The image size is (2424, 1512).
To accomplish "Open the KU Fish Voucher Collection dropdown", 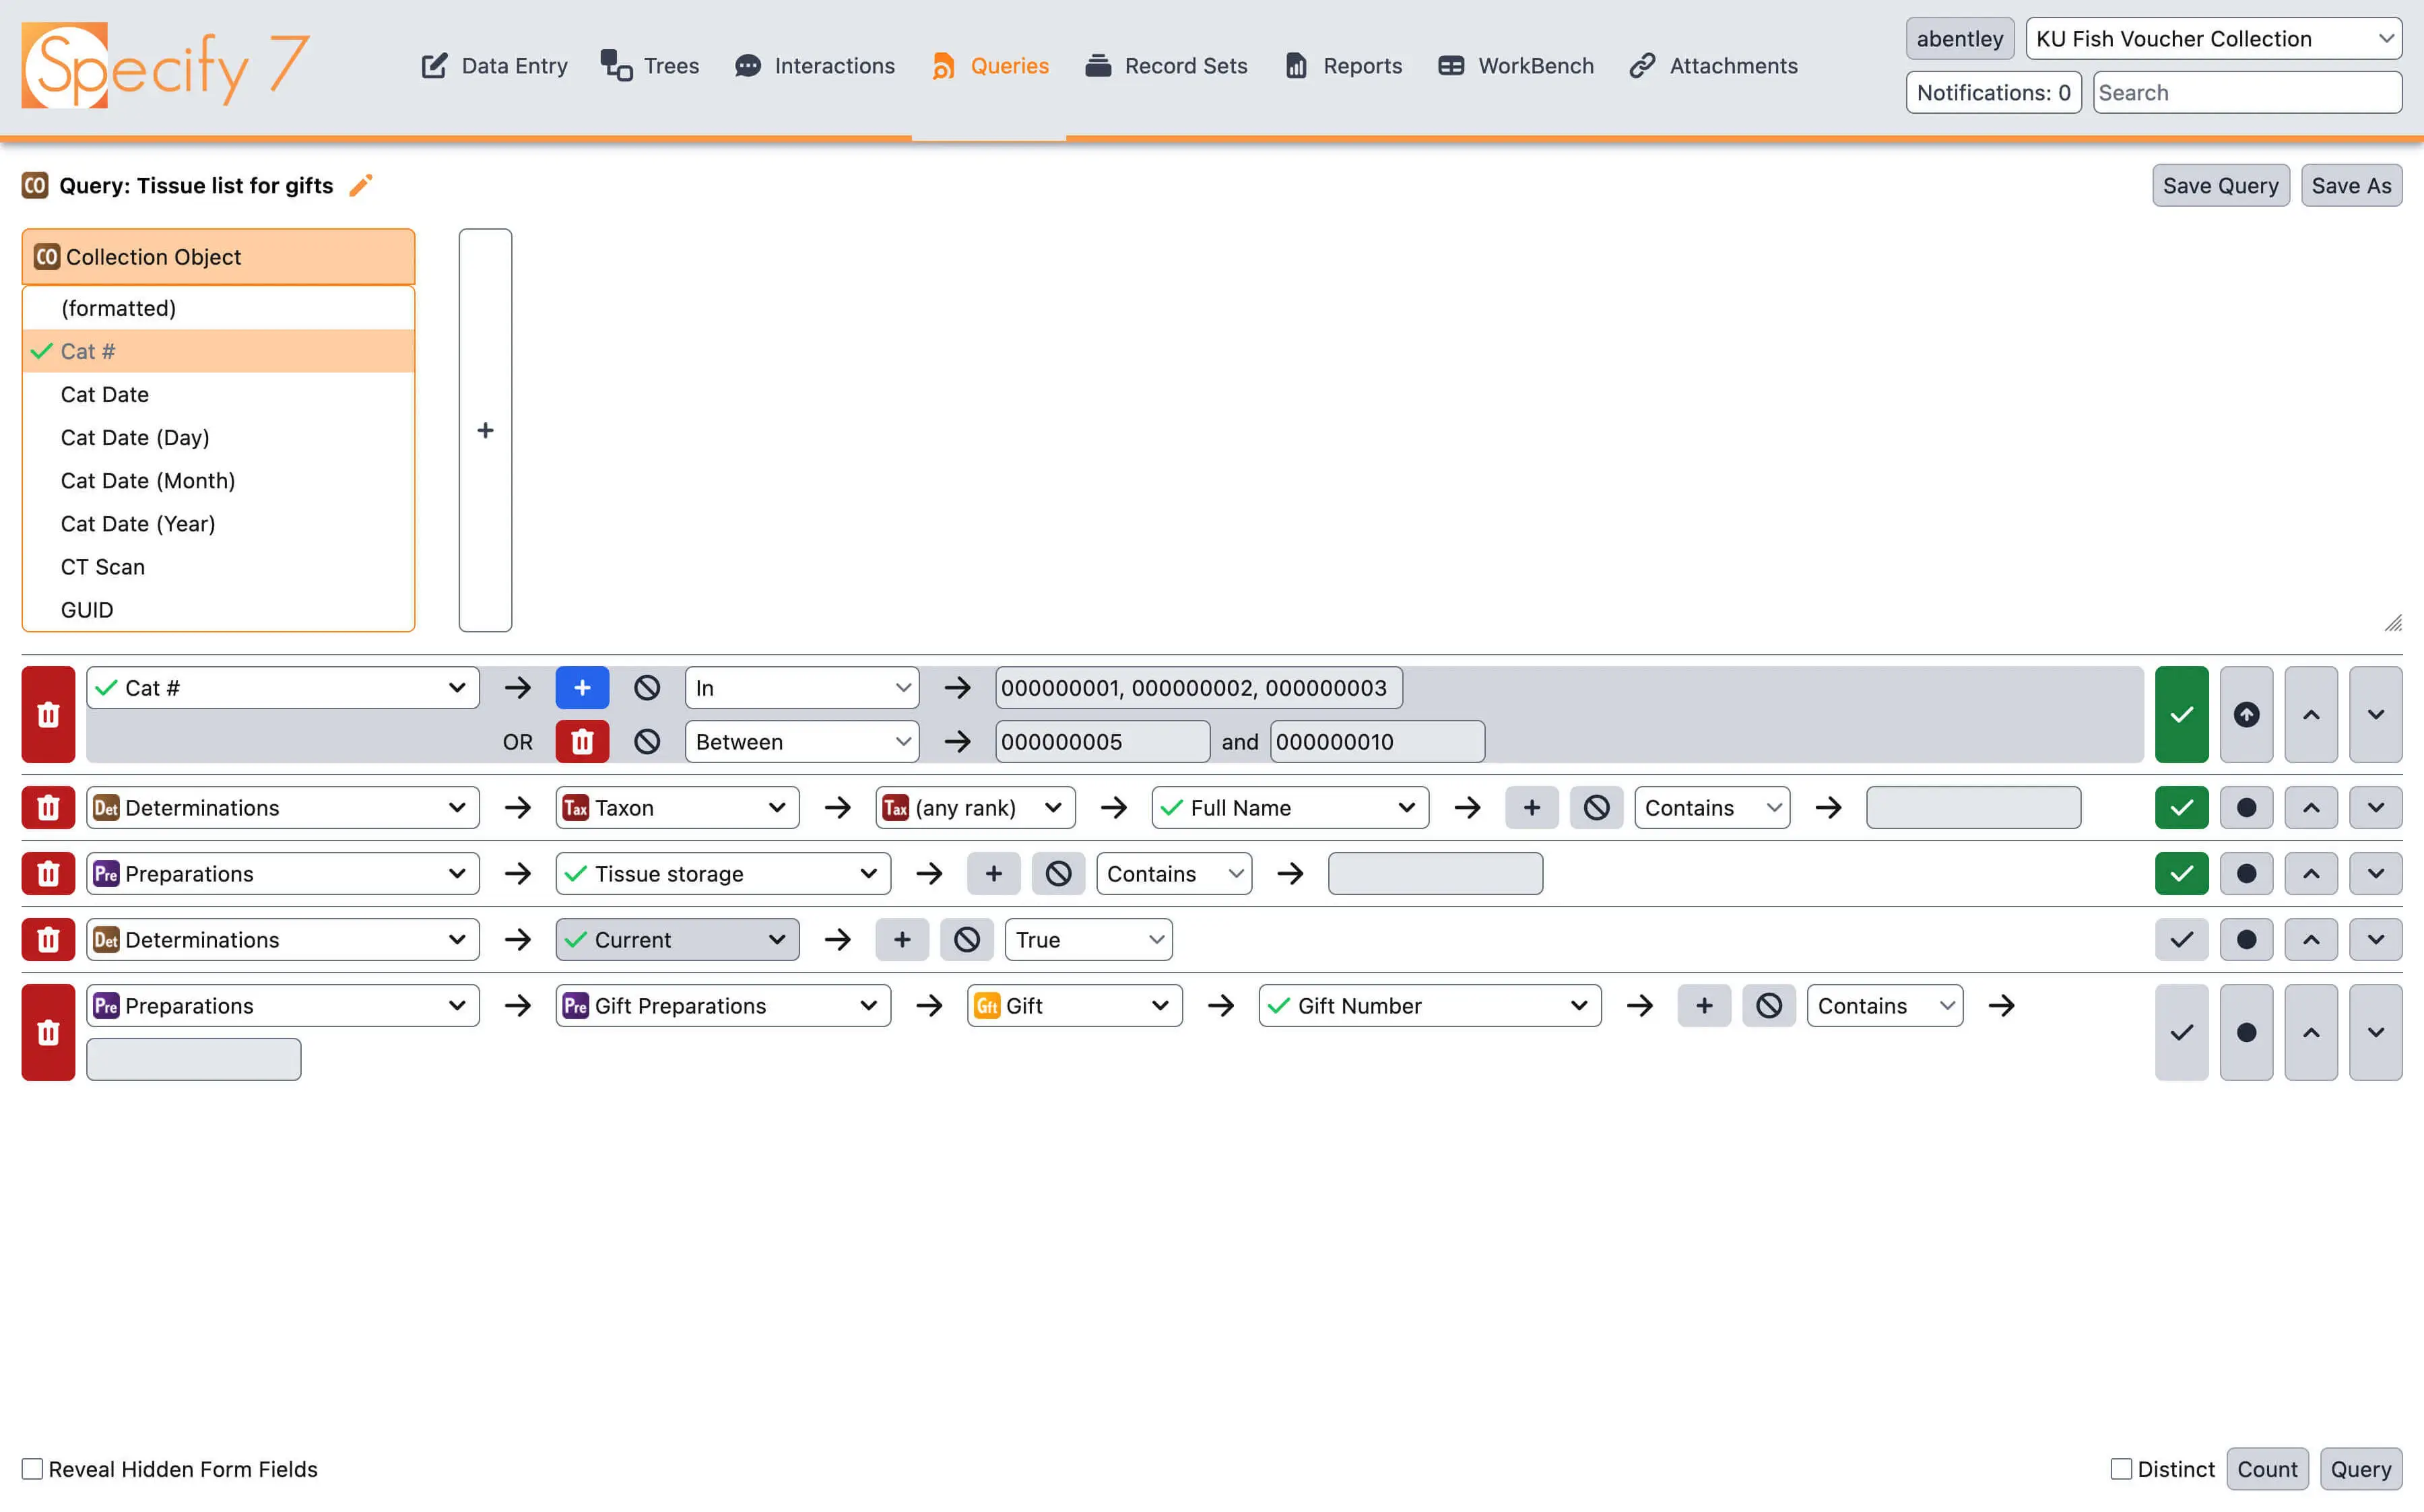I will [2213, 39].
